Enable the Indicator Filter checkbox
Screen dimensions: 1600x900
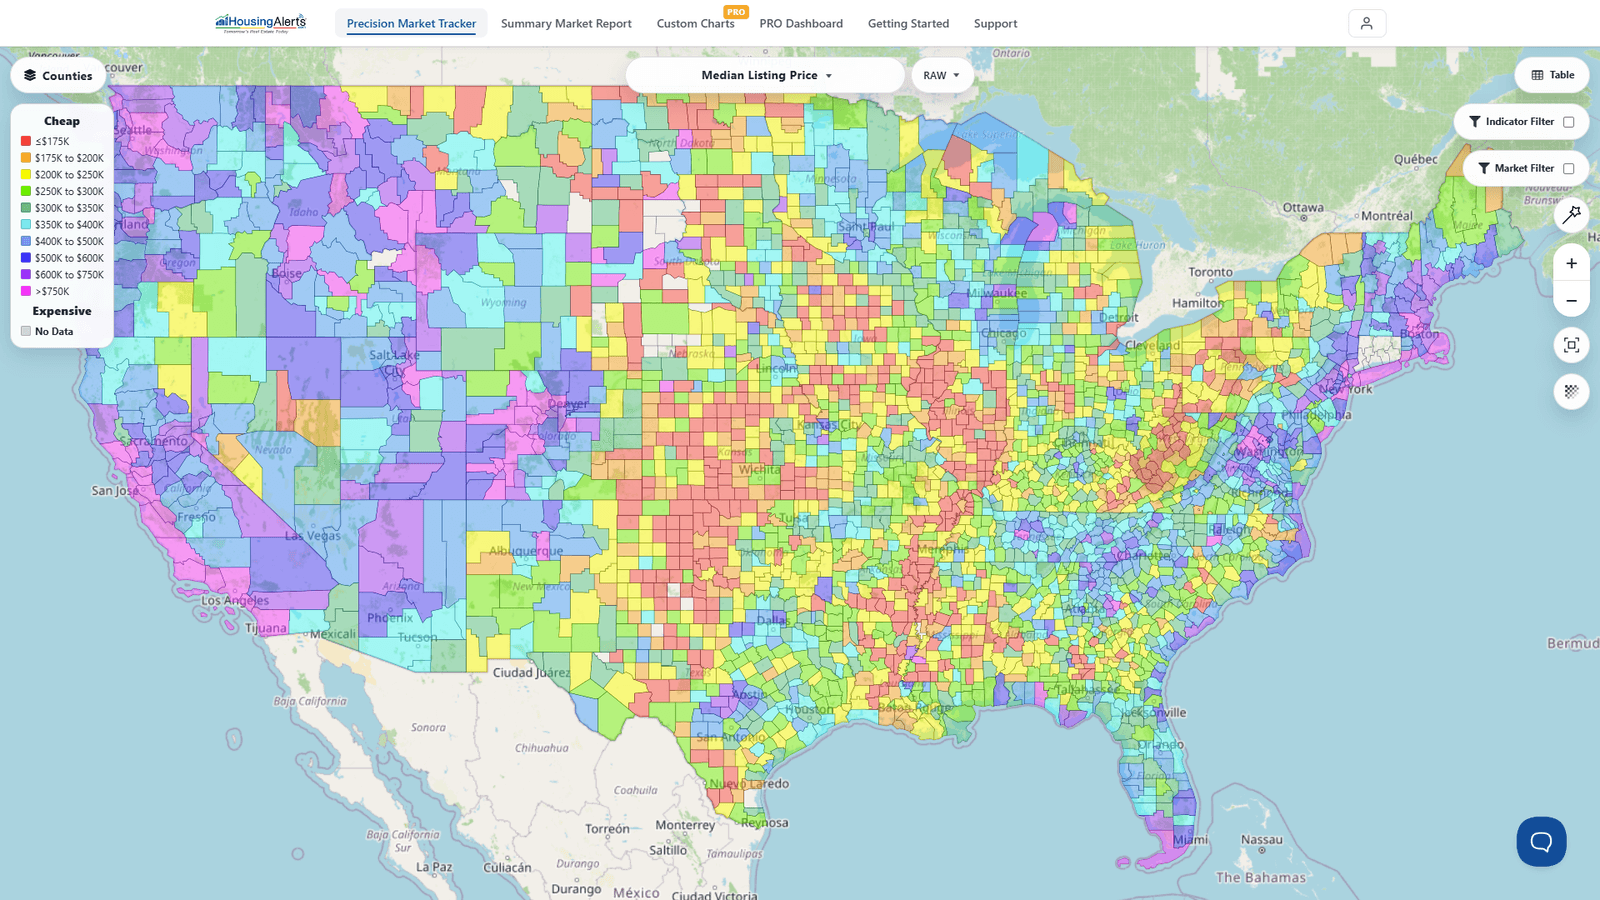pyautogui.click(x=1568, y=122)
